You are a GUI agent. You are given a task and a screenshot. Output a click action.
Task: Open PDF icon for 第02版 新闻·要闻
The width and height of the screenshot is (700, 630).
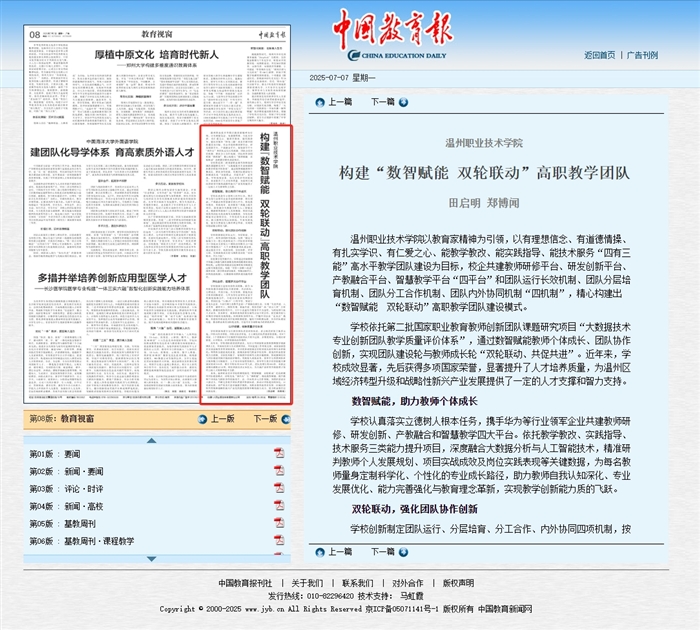(x=279, y=471)
